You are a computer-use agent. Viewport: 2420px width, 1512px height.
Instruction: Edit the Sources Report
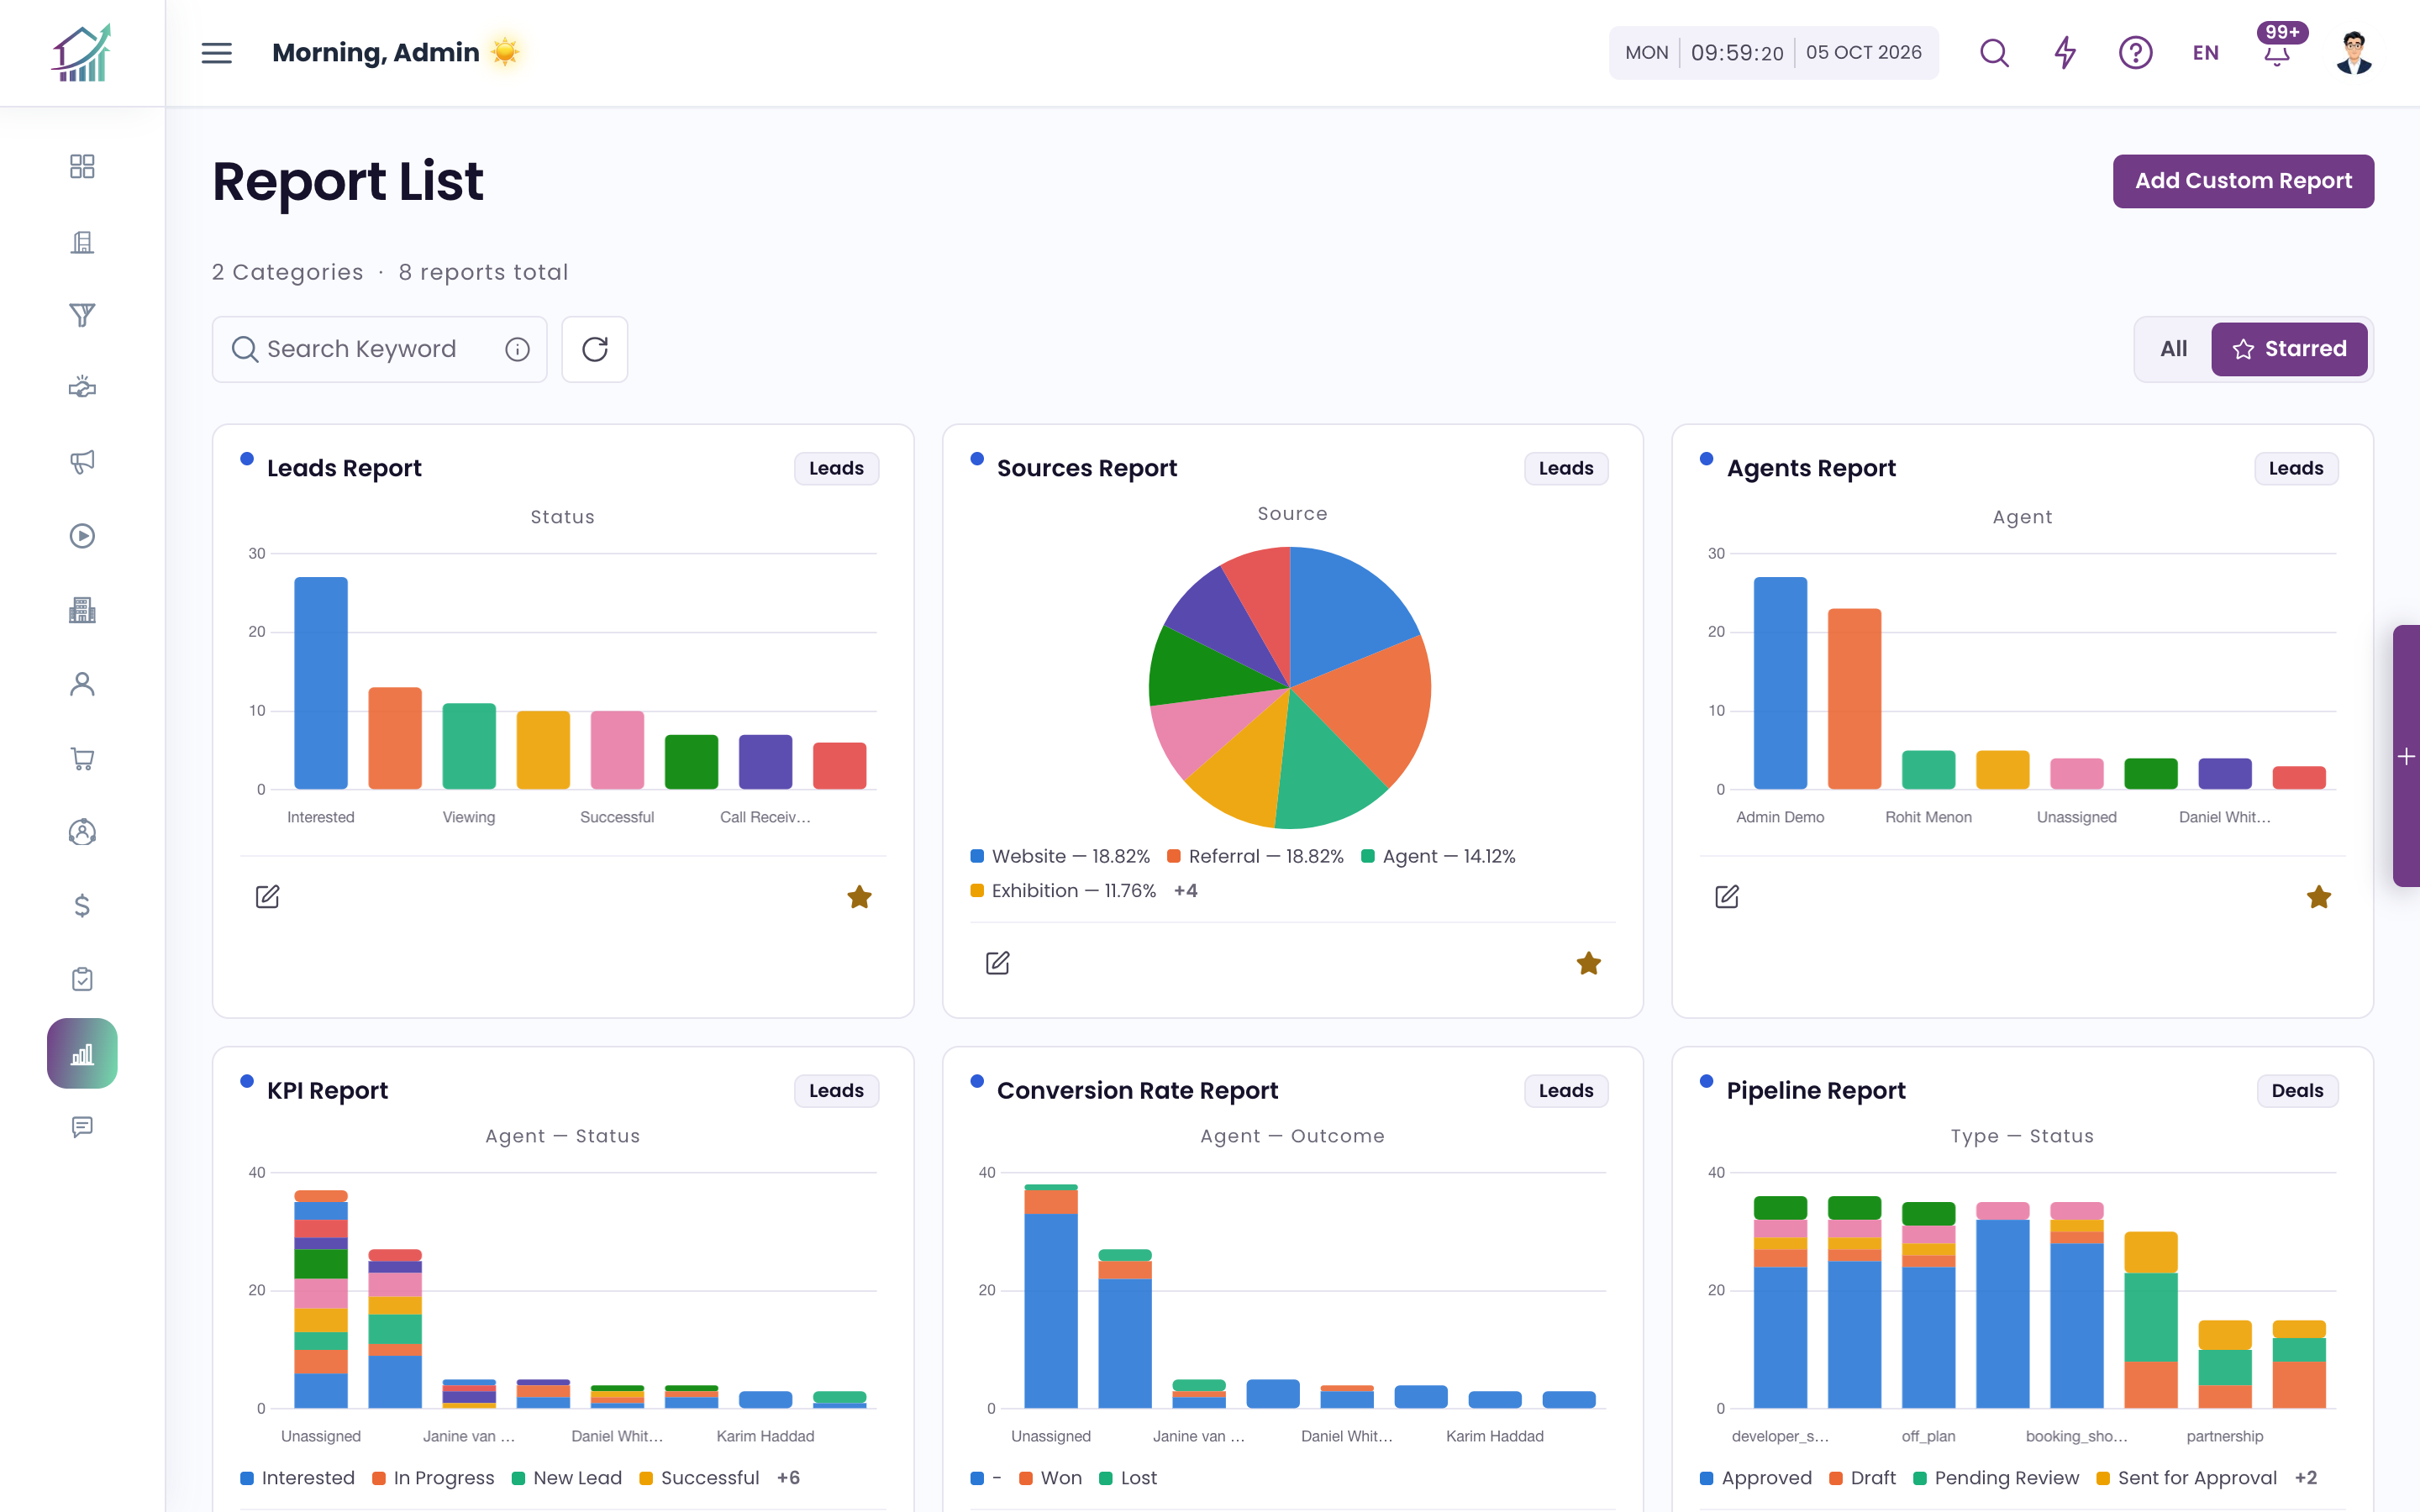[x=997, y=963]
